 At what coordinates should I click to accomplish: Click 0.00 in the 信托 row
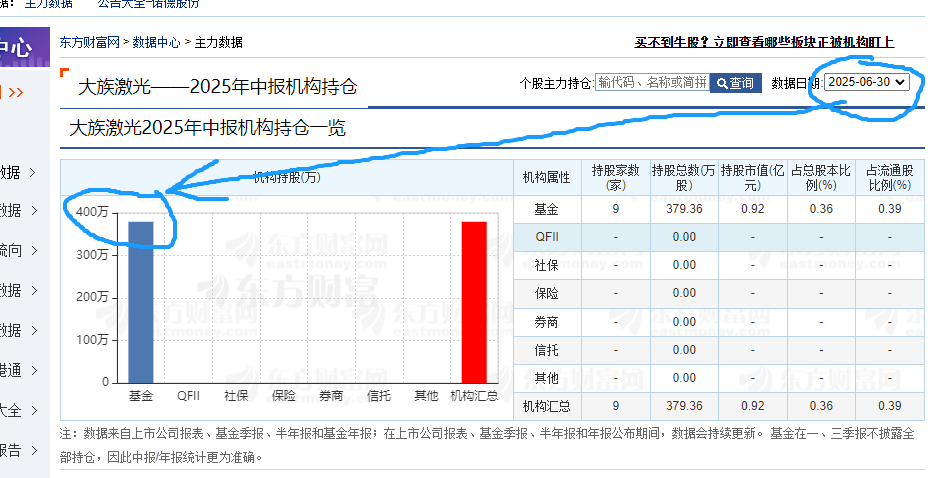click(x=684, y=350)
